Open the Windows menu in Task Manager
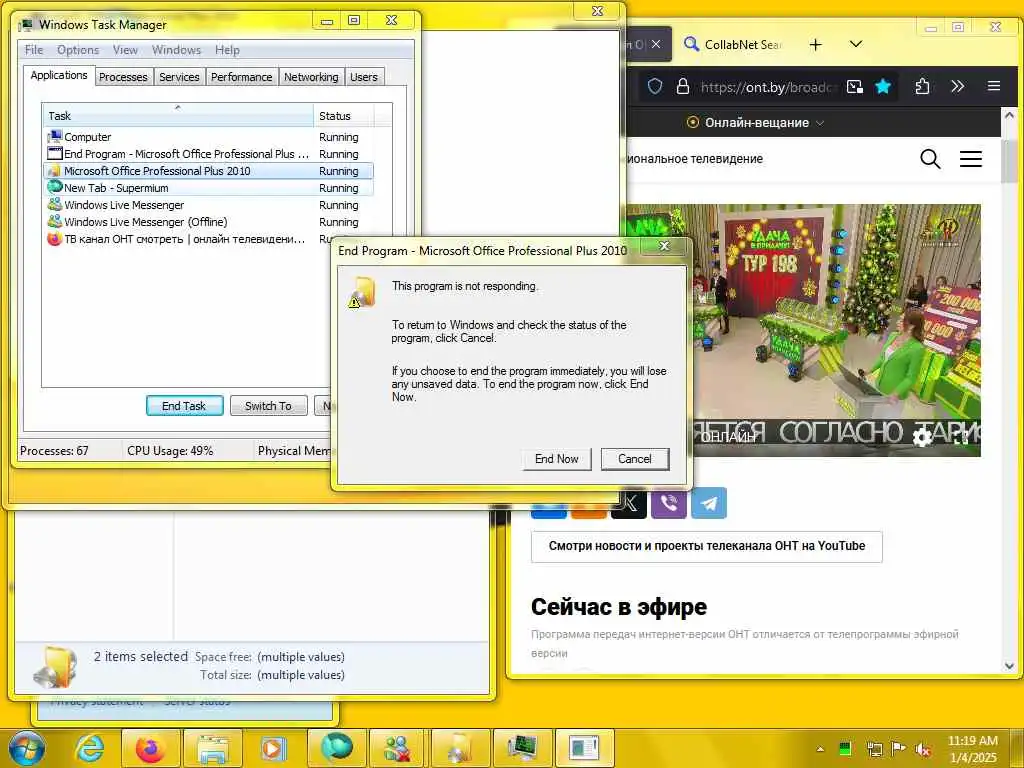This screenshot has height=768, width=1024. [x=176, y=50]
